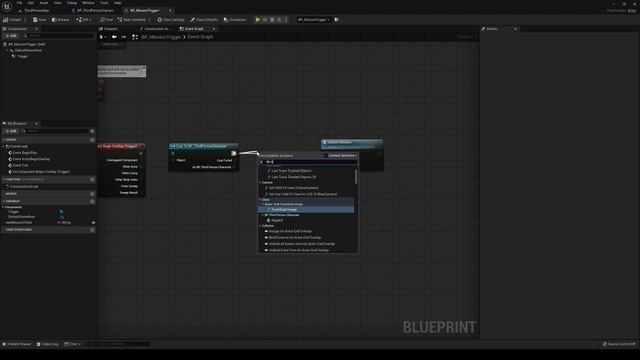Select Event Tick in My Blueprint
This screenshot has height=360, width=640.
point(20,165)
